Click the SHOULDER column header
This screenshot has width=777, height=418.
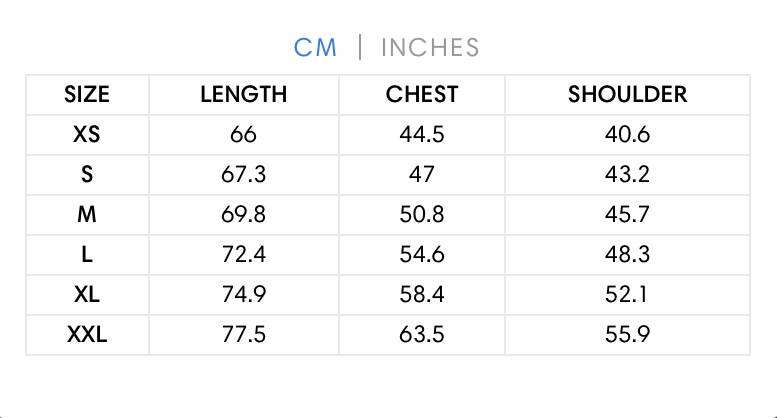[x=627, y=94]
